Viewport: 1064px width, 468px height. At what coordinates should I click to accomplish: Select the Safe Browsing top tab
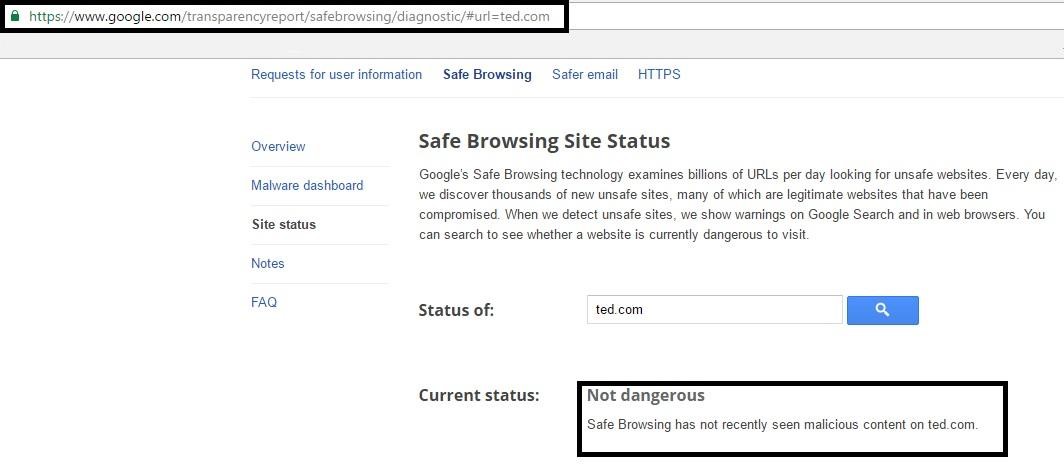[x=487, y=75]
